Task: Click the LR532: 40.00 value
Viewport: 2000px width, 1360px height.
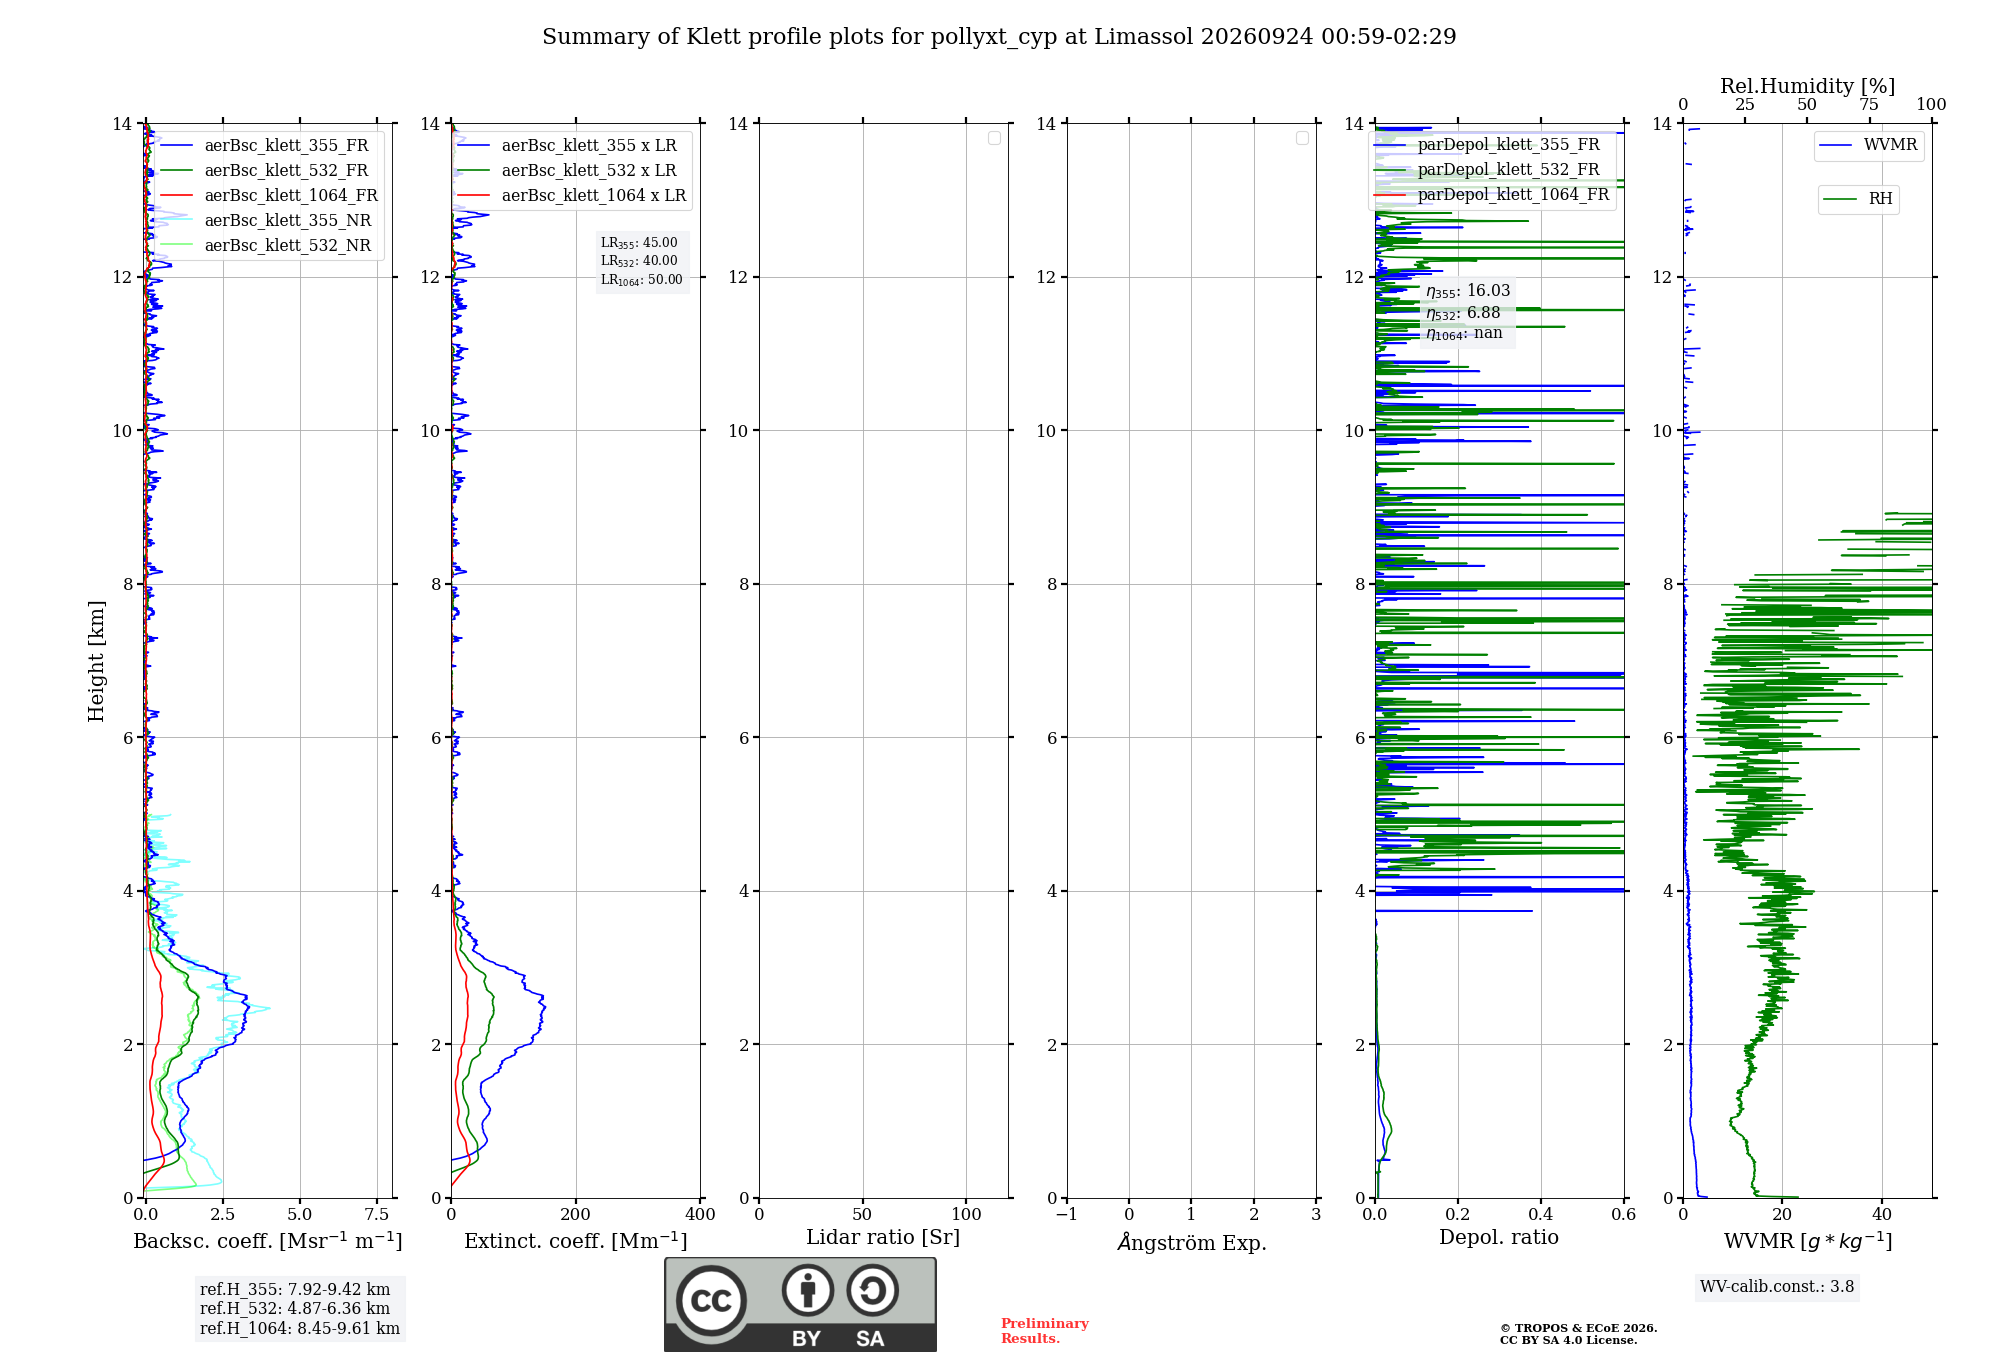Action: point(639,261)
